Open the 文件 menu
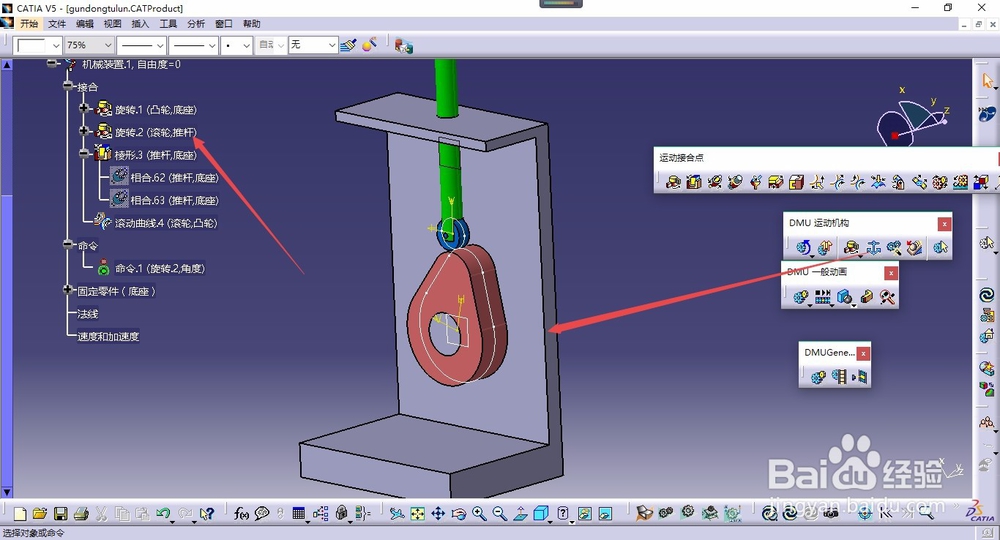Screen dimensions: 1000x540 pos(57,24)
